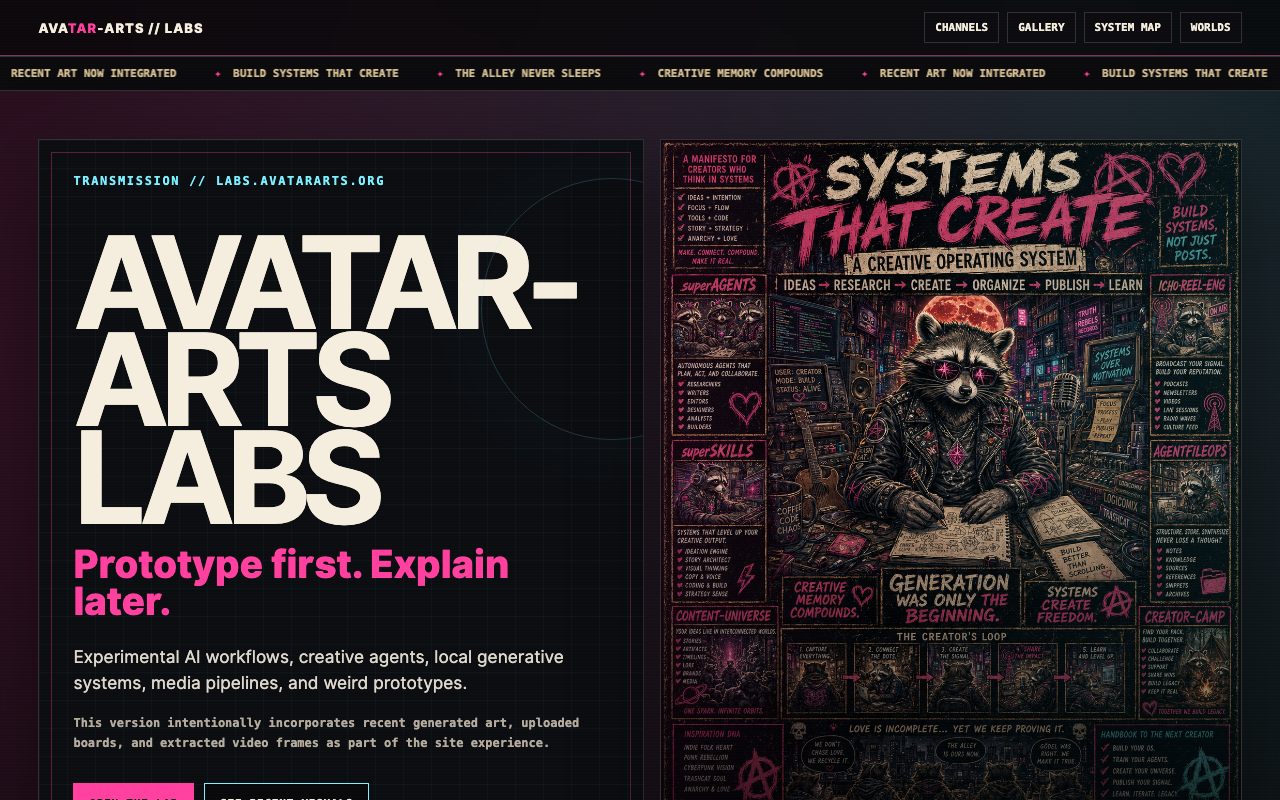
Task: Navigate to WORLDS in the header
Action: point(1210,27)
